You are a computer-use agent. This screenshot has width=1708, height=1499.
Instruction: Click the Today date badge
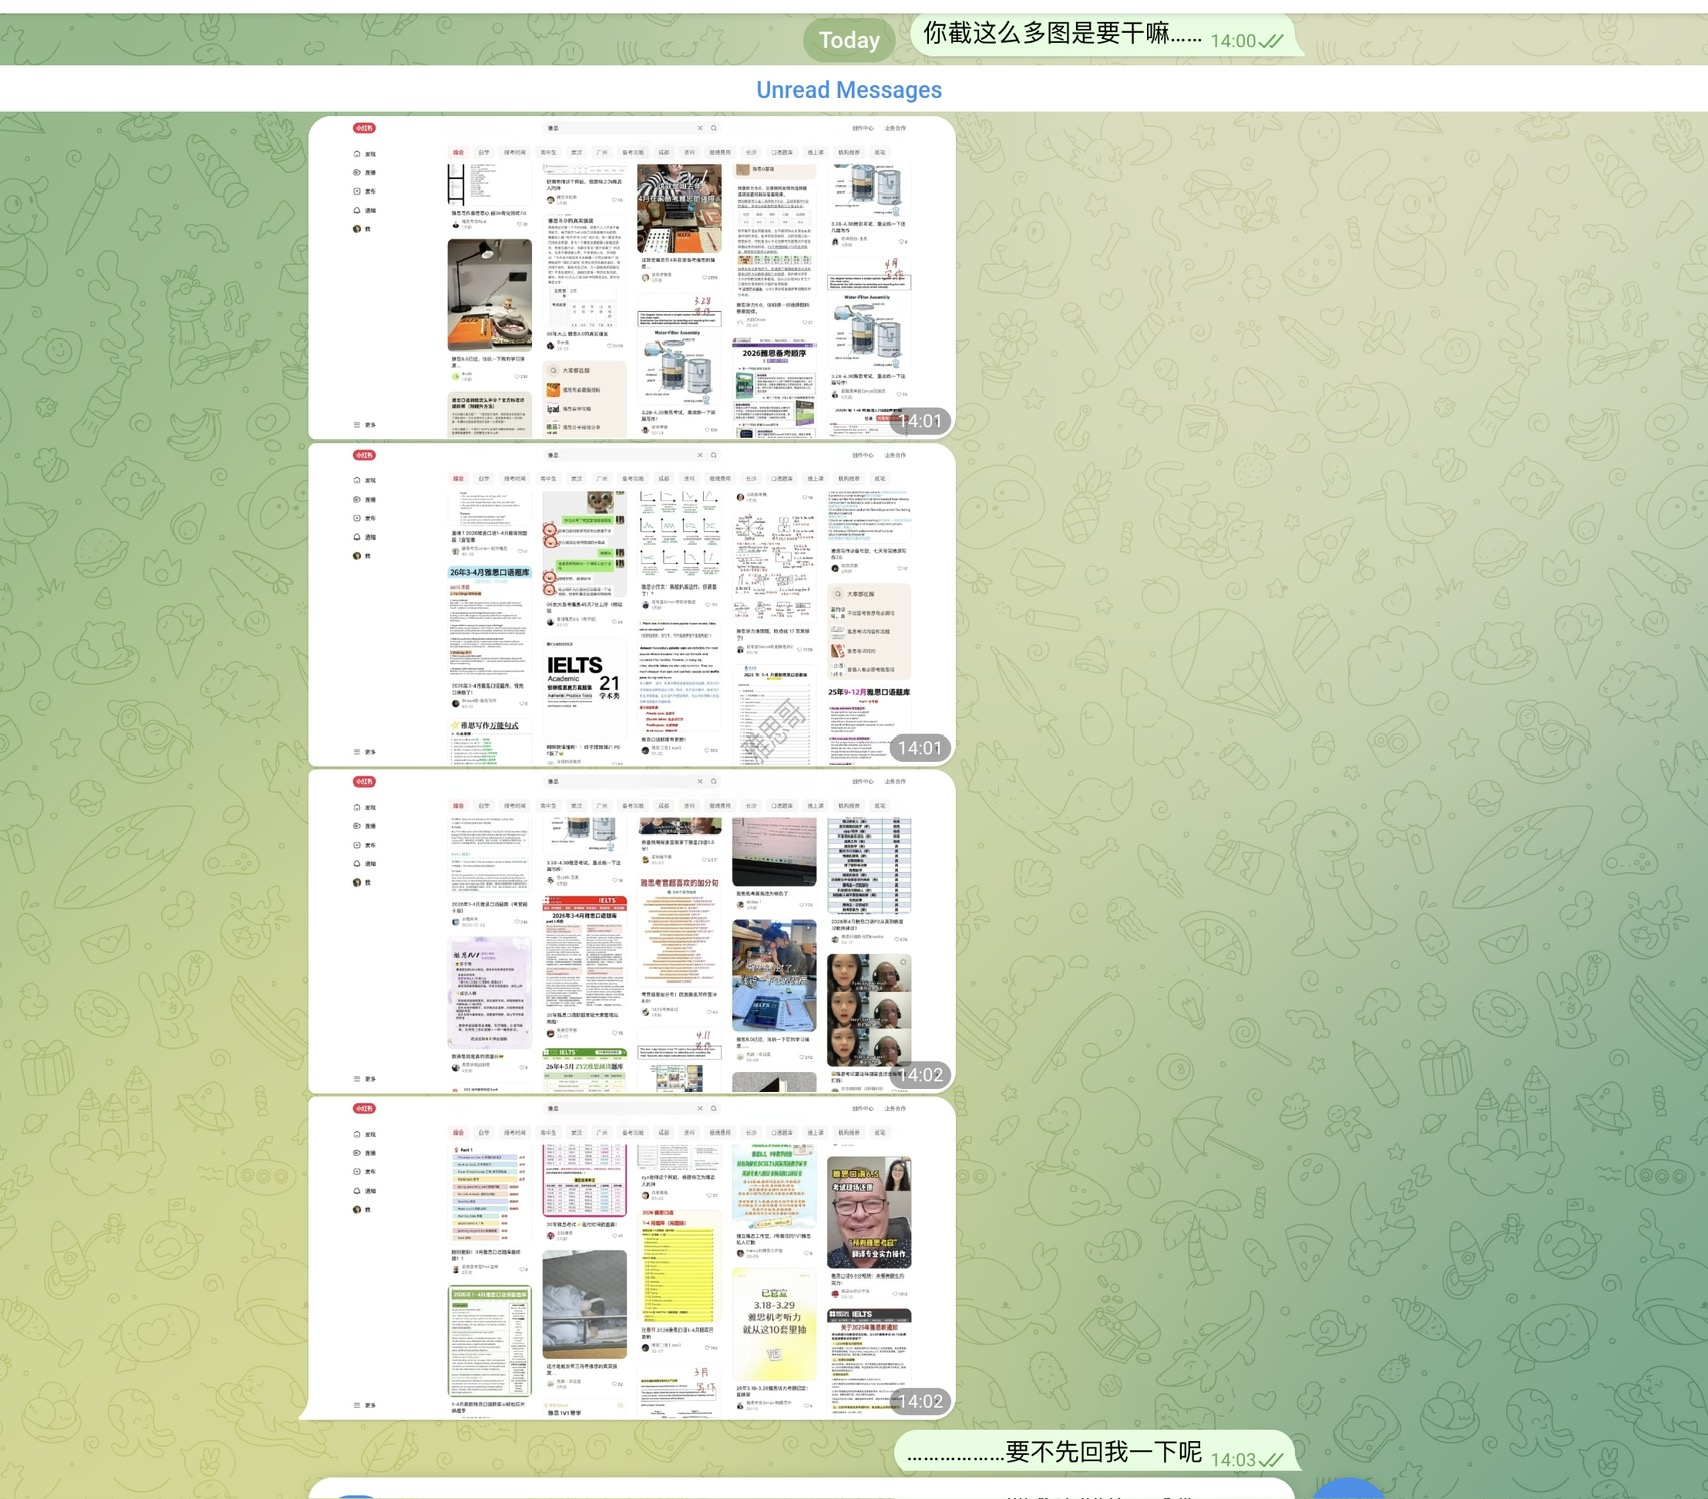click(849, 40)
